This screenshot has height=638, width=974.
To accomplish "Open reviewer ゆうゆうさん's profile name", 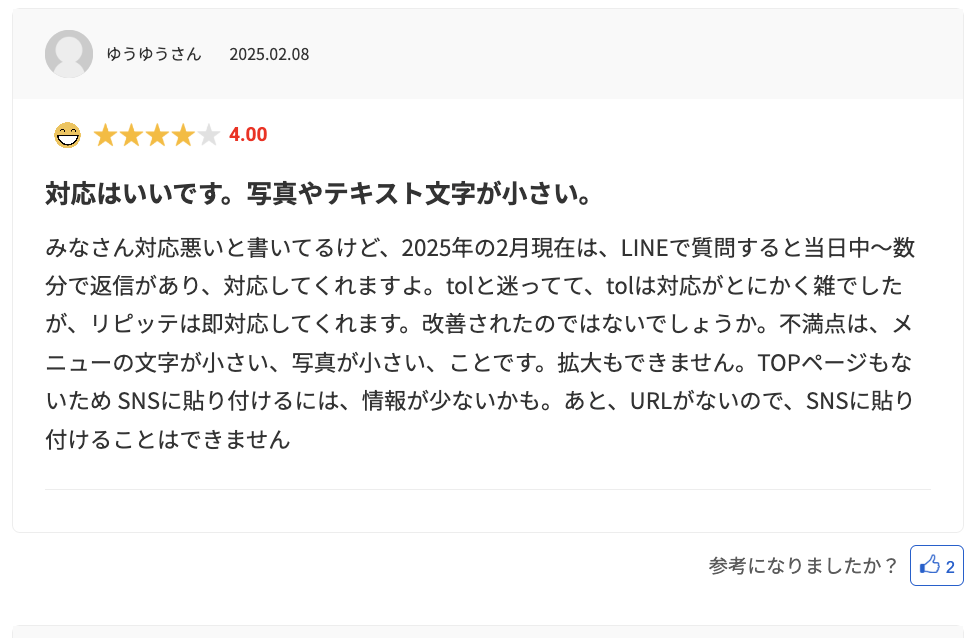I will point(154,54).
